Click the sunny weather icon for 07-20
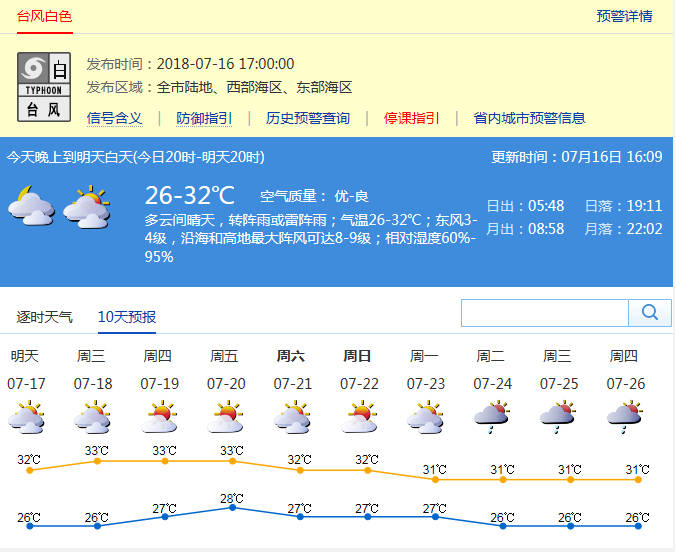 tap(226, 417)
